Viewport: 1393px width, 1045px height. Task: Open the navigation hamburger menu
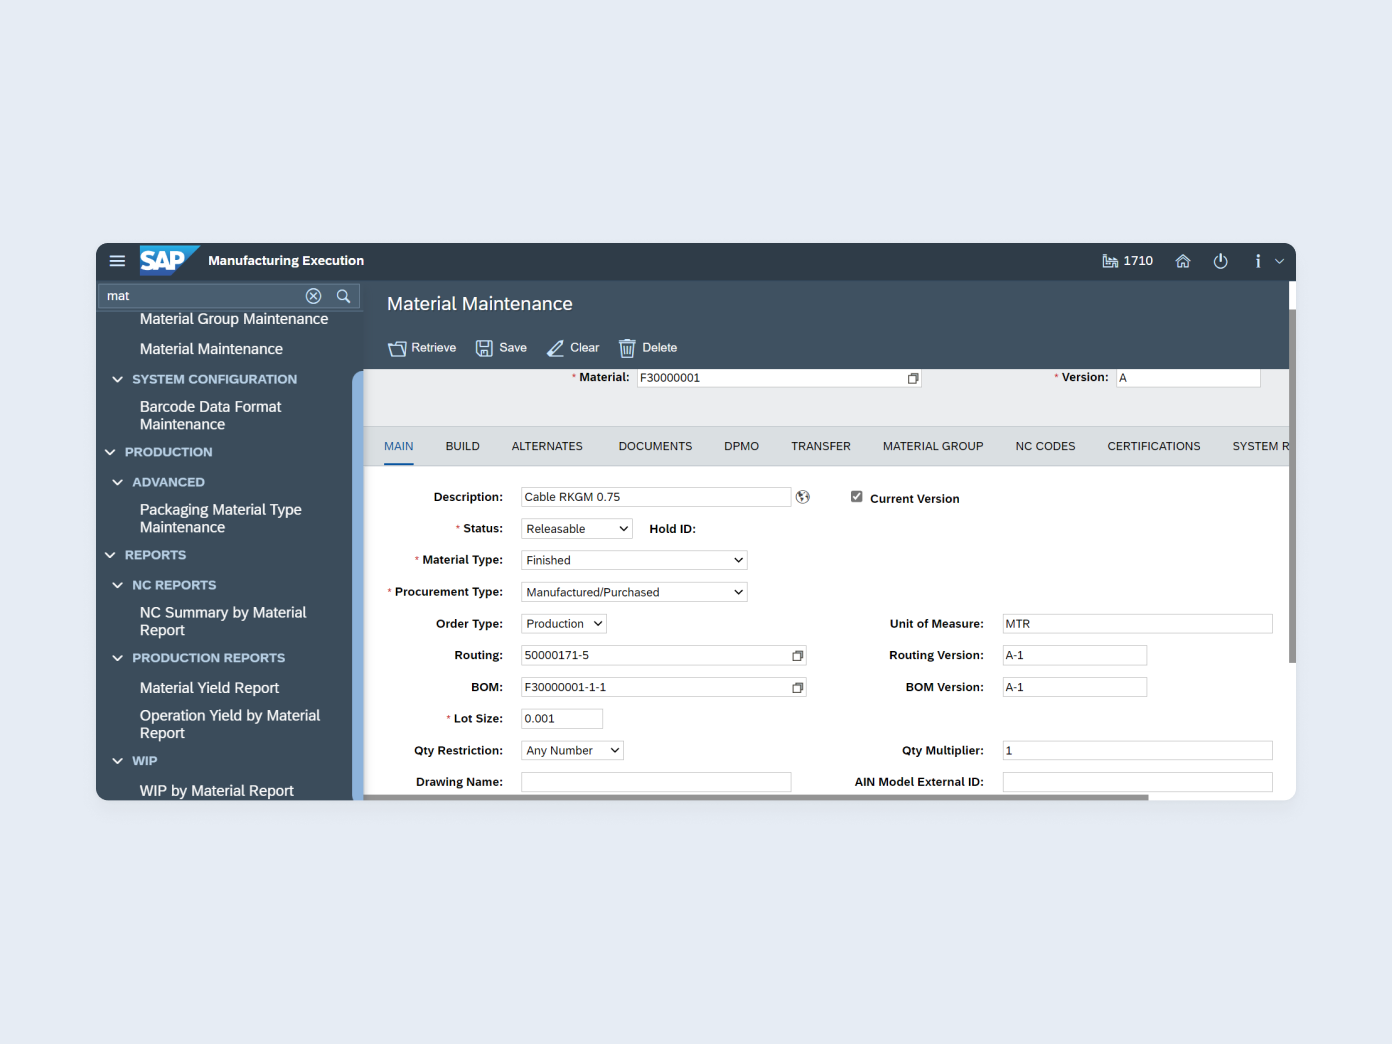[117, 261]
